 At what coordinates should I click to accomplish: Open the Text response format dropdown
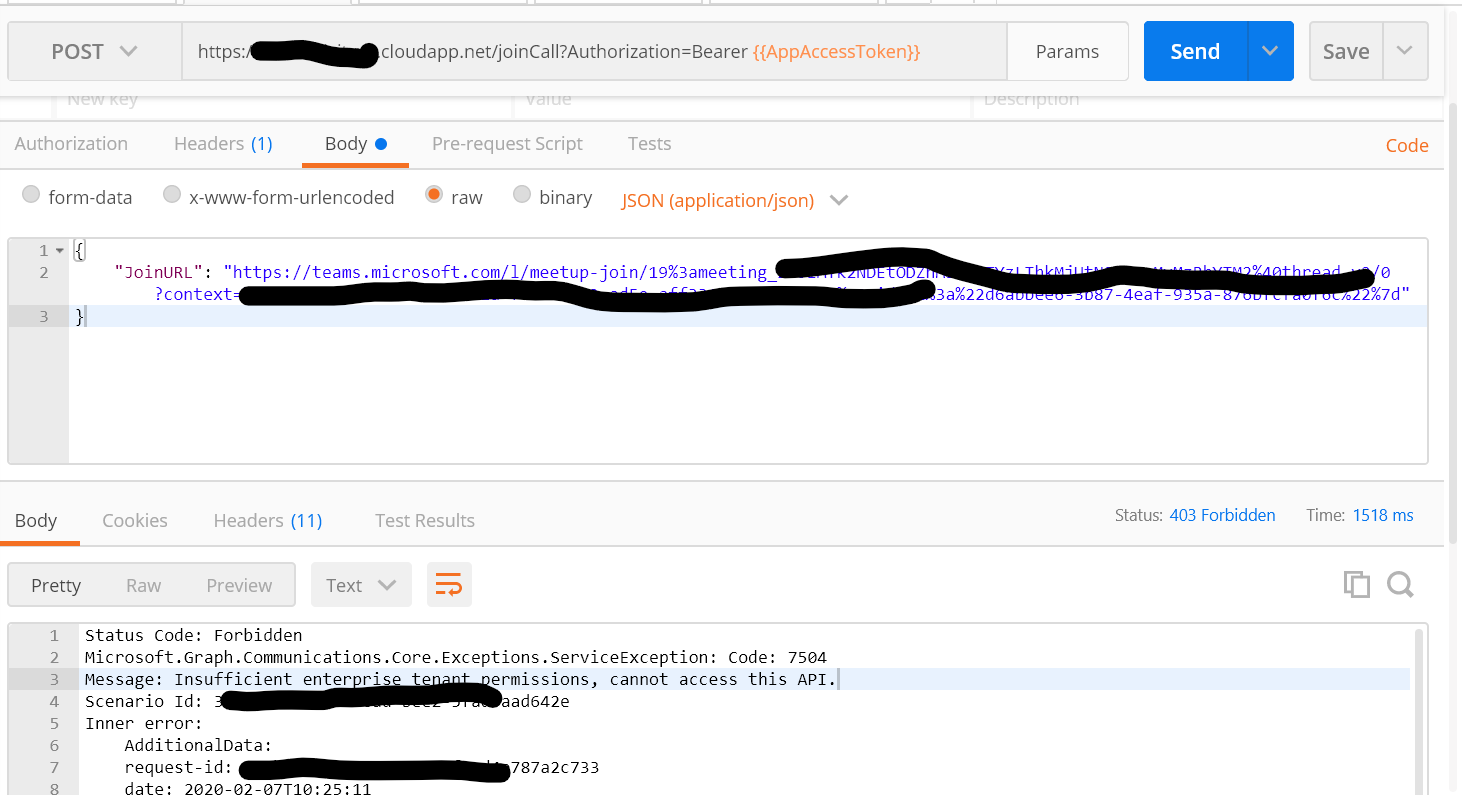pyautogui.click(x=361, y=584)
